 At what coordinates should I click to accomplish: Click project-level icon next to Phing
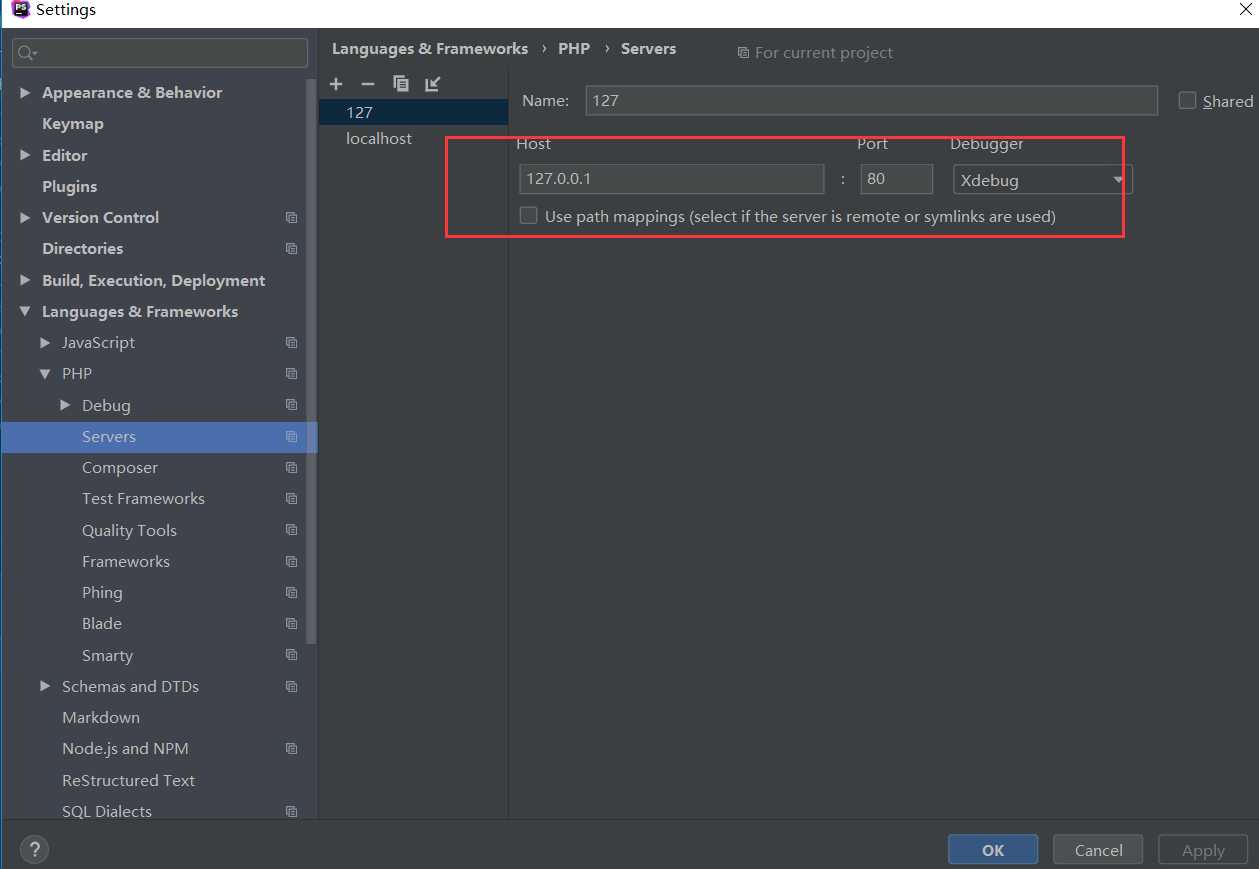291,593
